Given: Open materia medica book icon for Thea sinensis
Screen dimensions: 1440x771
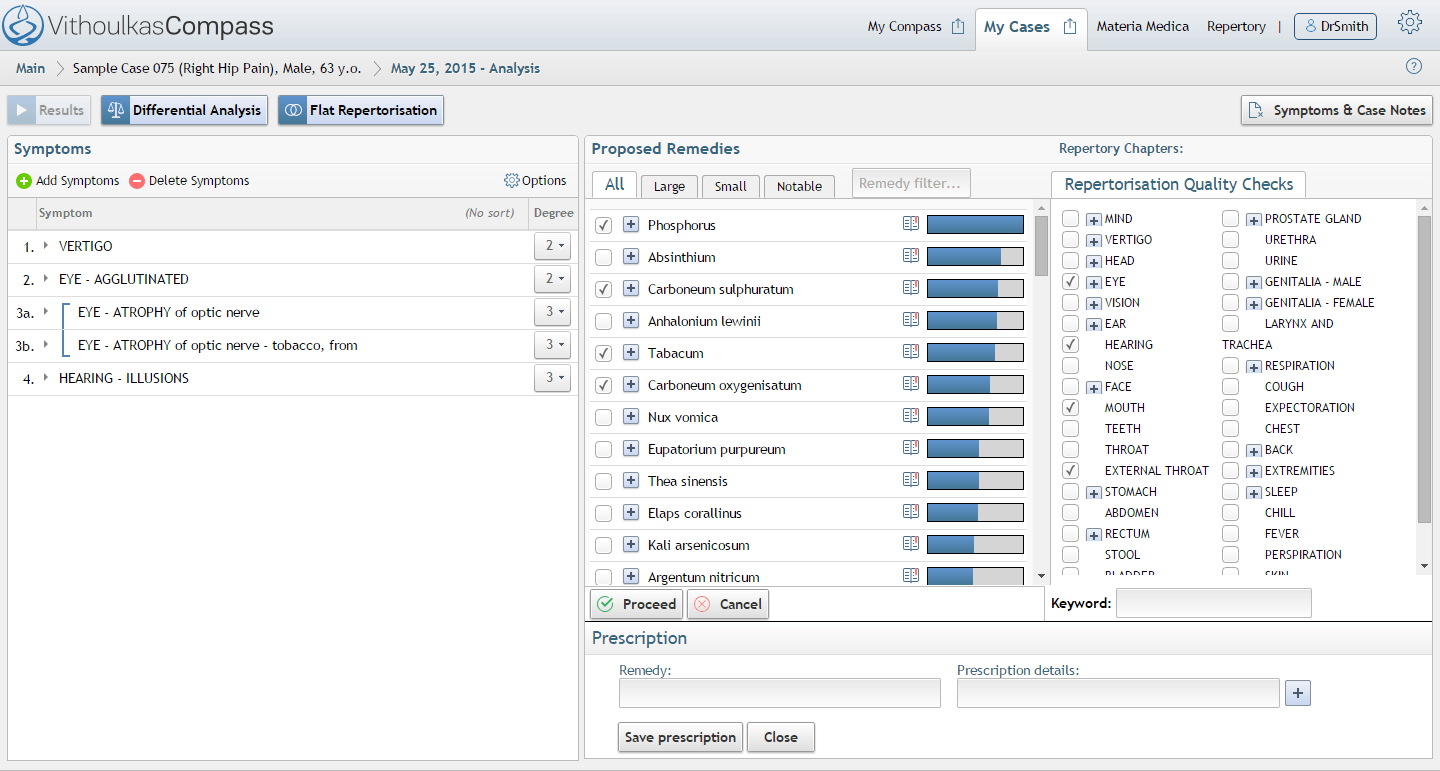Looking at the screenshot, I should pos(910,480).
